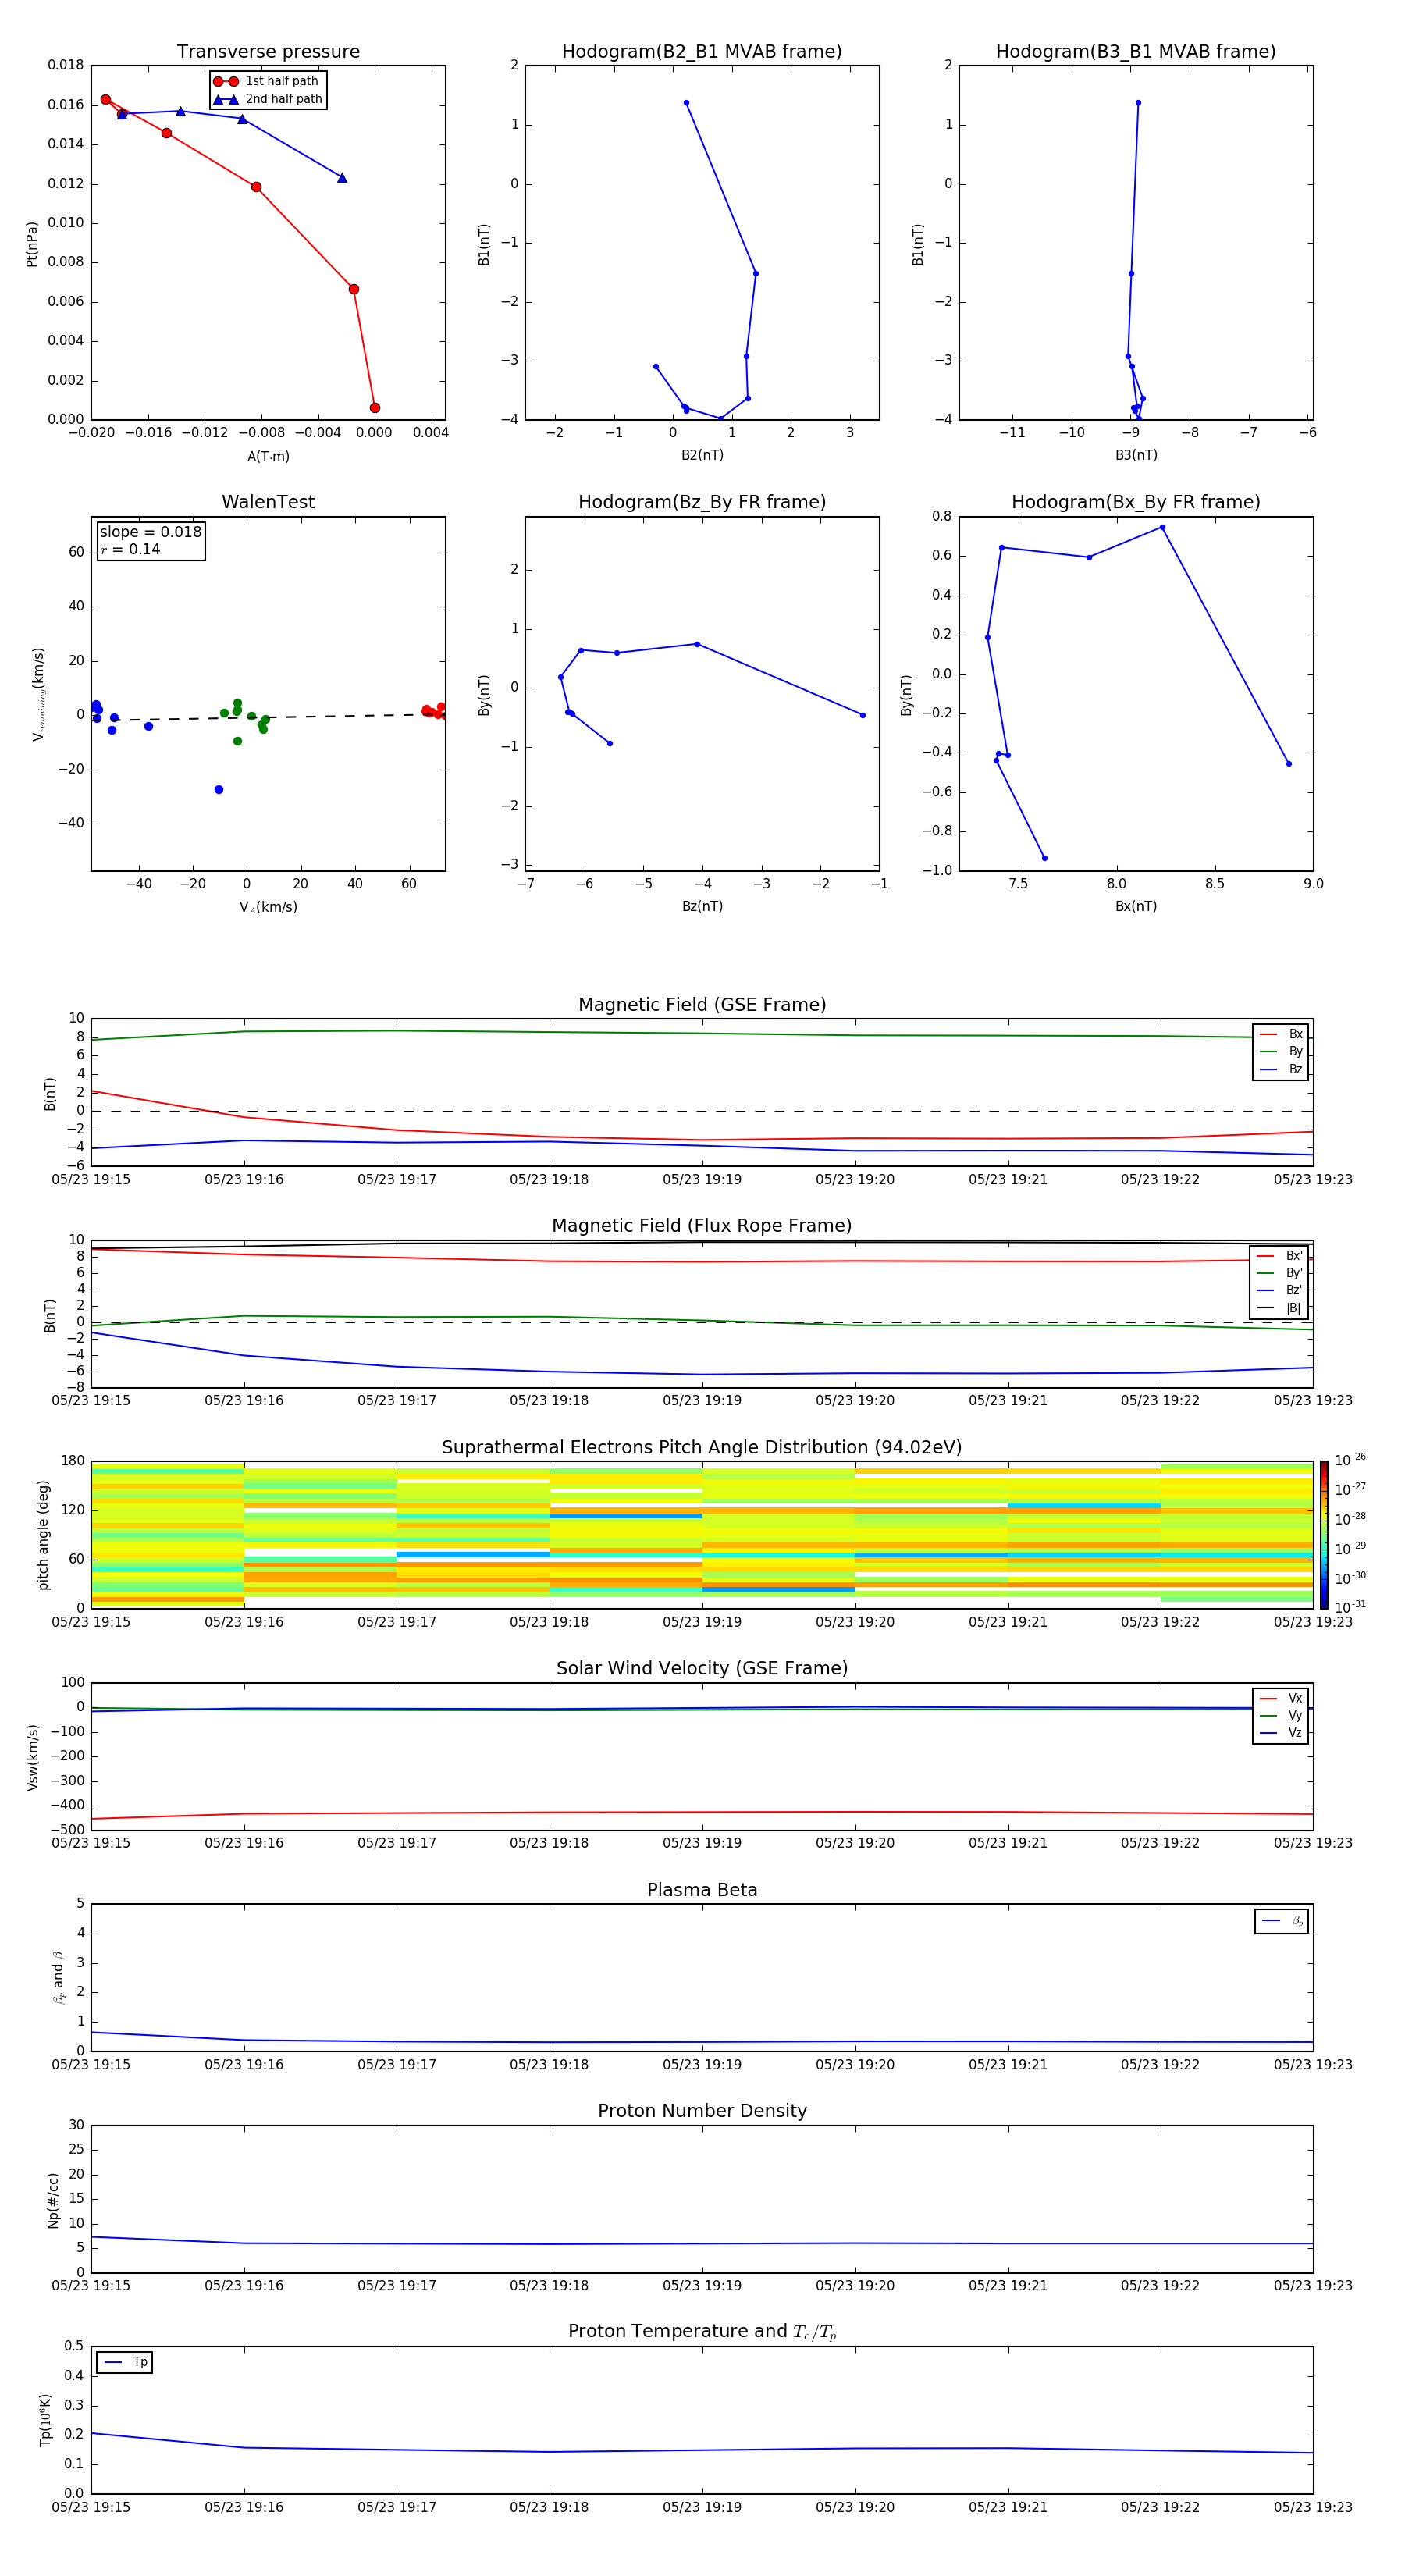The width and height of the screenshot is (1405, 2576).
Task: Click the rightmost blue triangle in Transverse pressure
Action: coord(342,178)
